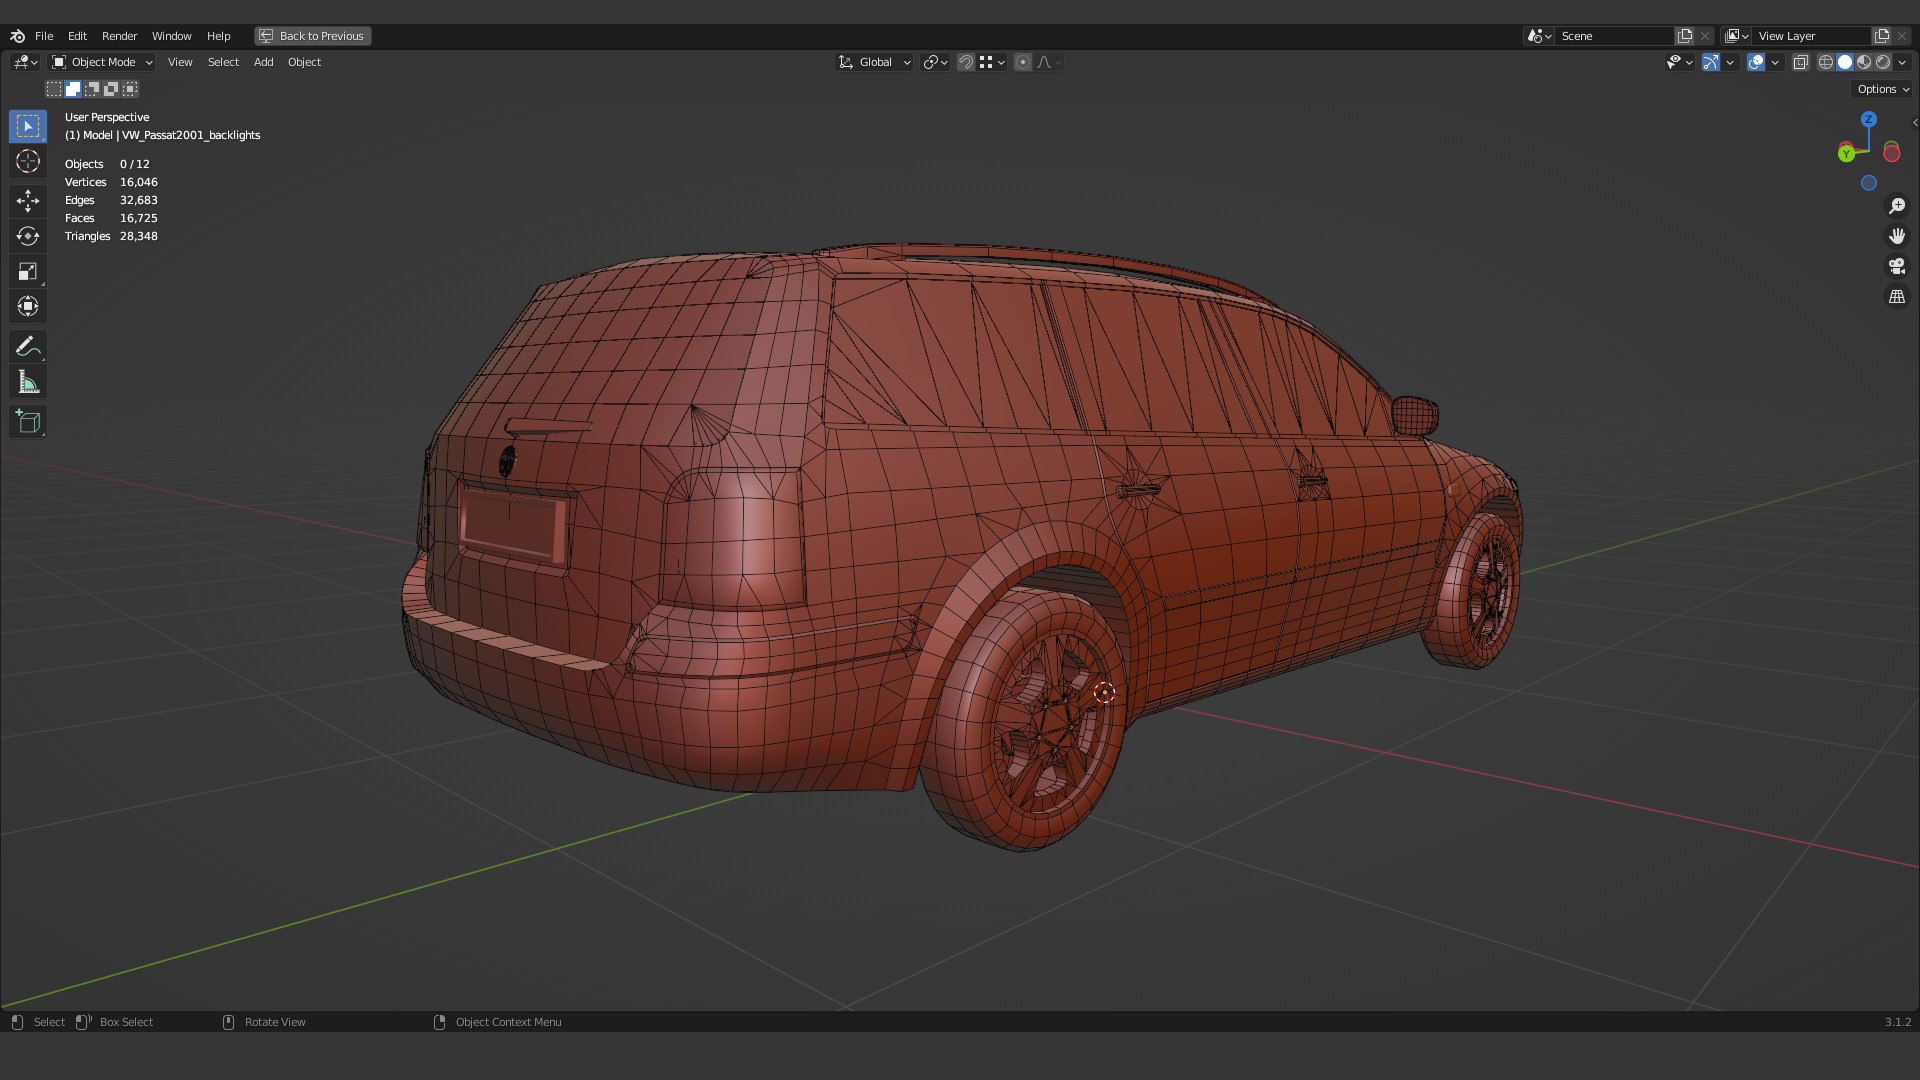Open the Options dropdown
This screenshot has height=1080, width=1920.
coord(1883,89)
